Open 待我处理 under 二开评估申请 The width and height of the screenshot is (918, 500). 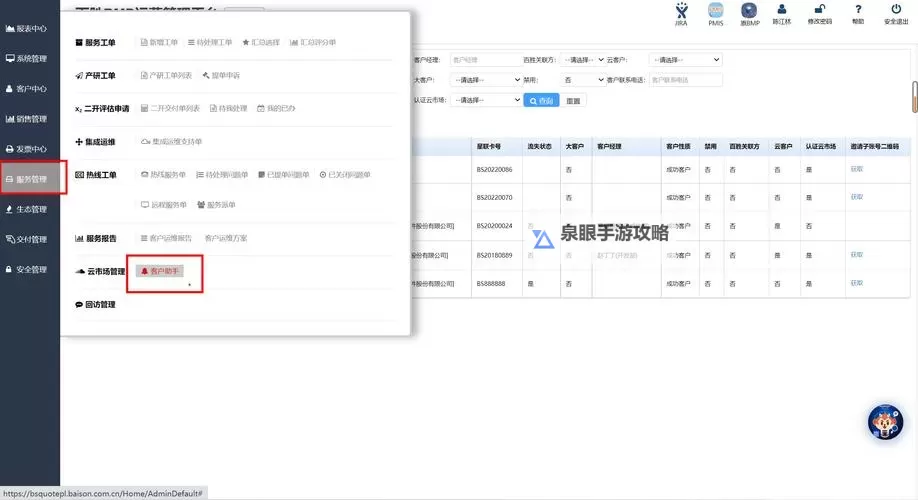tap(228, 108)
